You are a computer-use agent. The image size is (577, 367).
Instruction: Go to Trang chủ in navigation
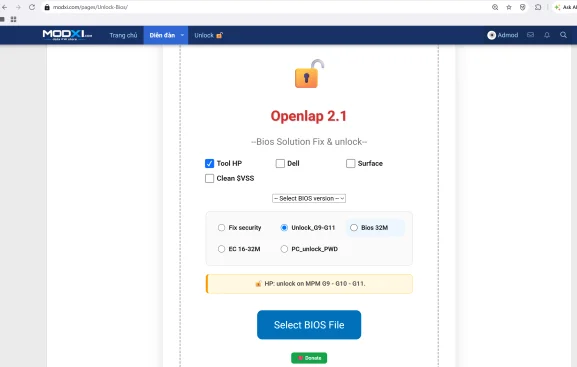(123, 35)
